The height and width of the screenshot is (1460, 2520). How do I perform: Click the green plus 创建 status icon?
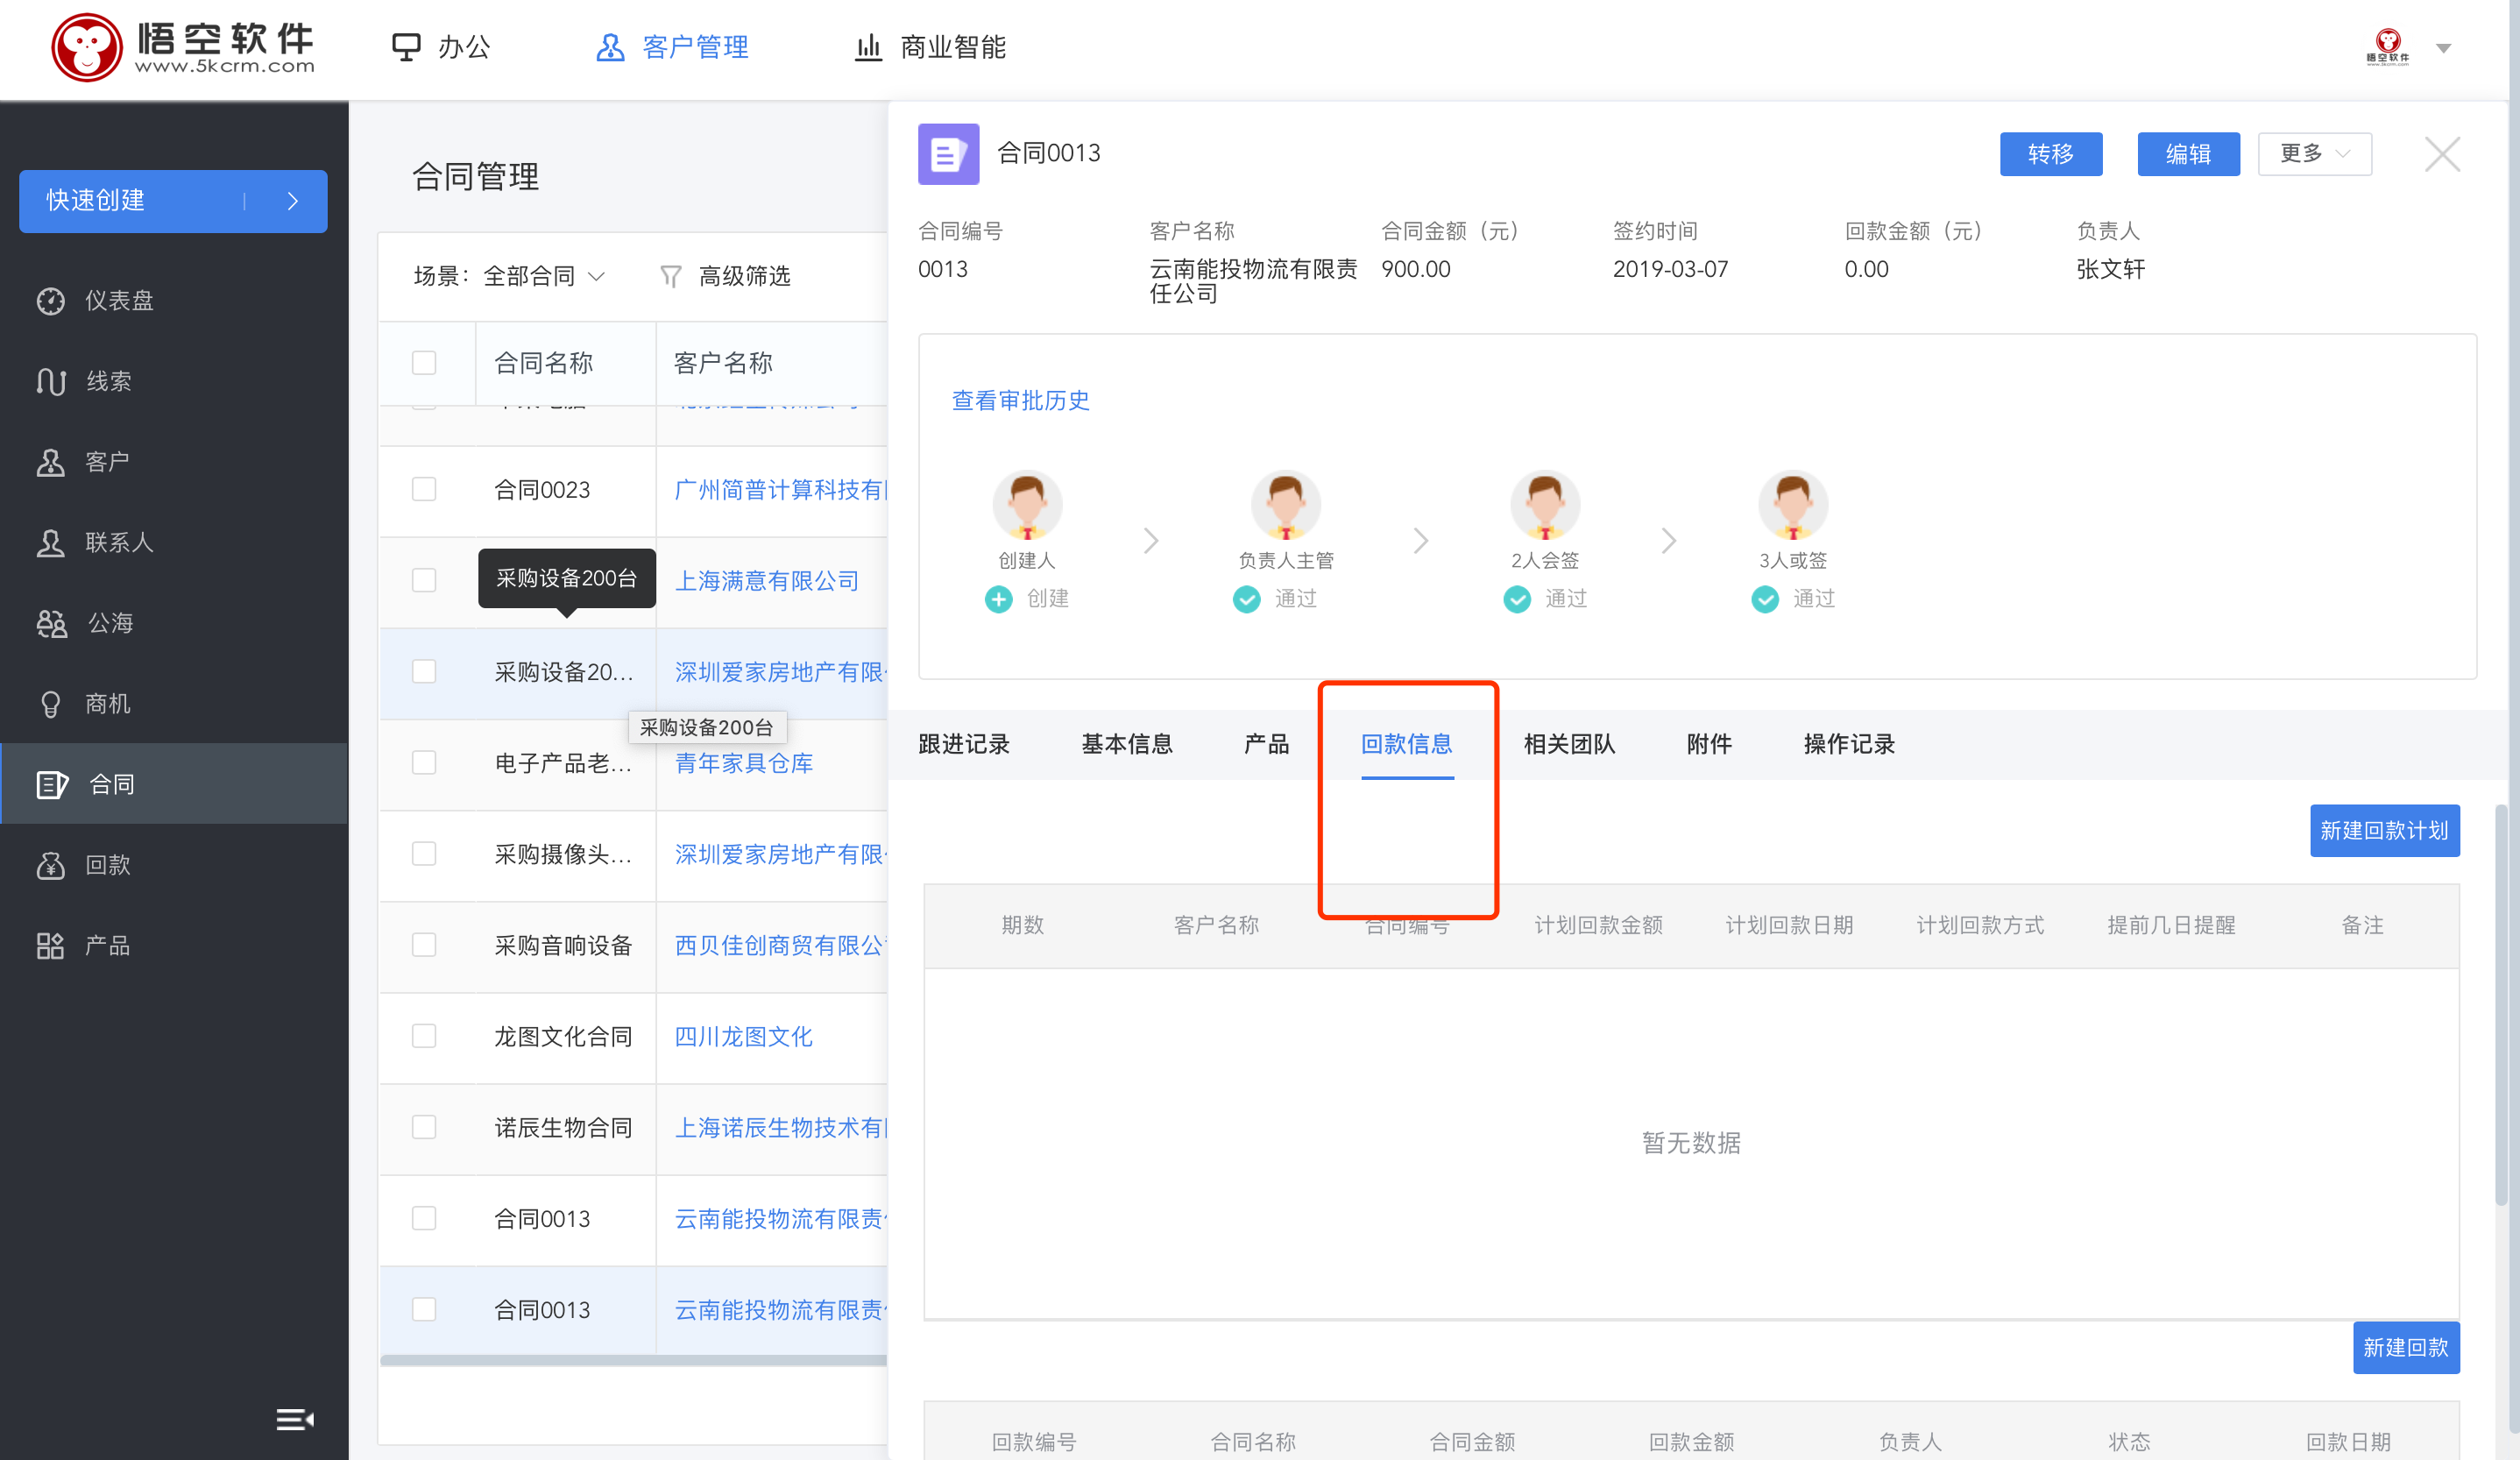click(x=998, y=599)
